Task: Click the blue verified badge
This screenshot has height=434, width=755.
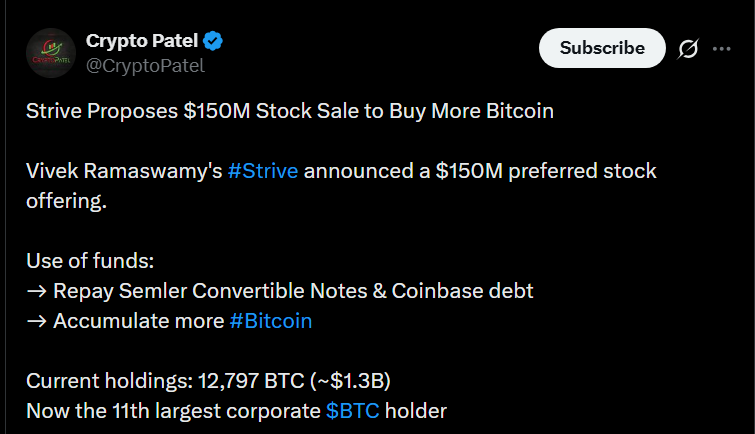Action: click(x=213, y=42)
